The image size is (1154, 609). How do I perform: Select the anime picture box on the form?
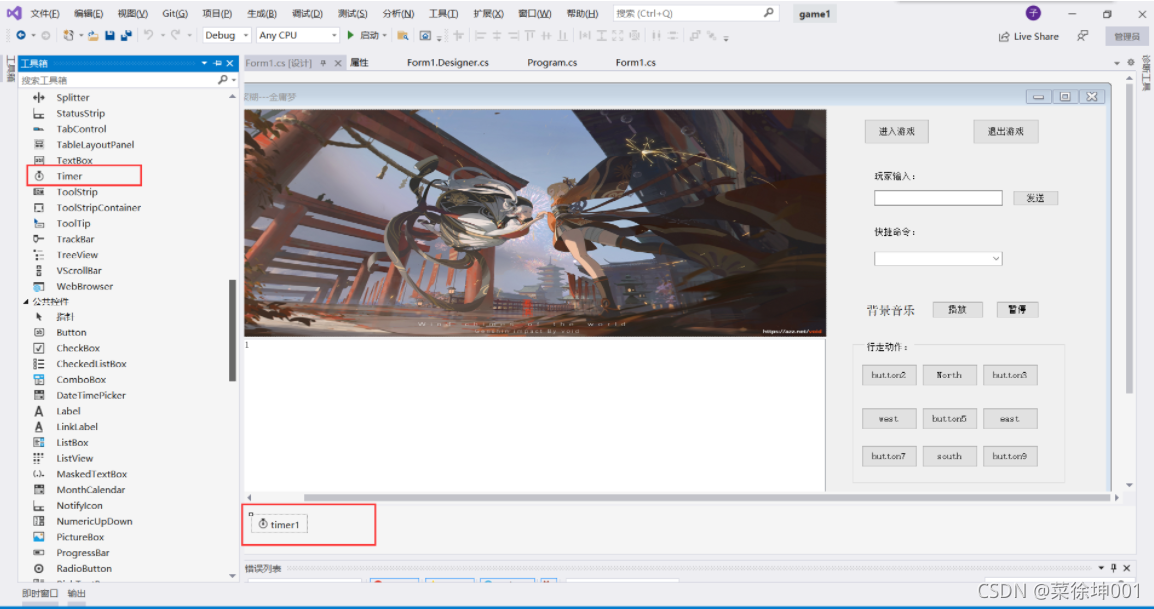coord(535,223)
